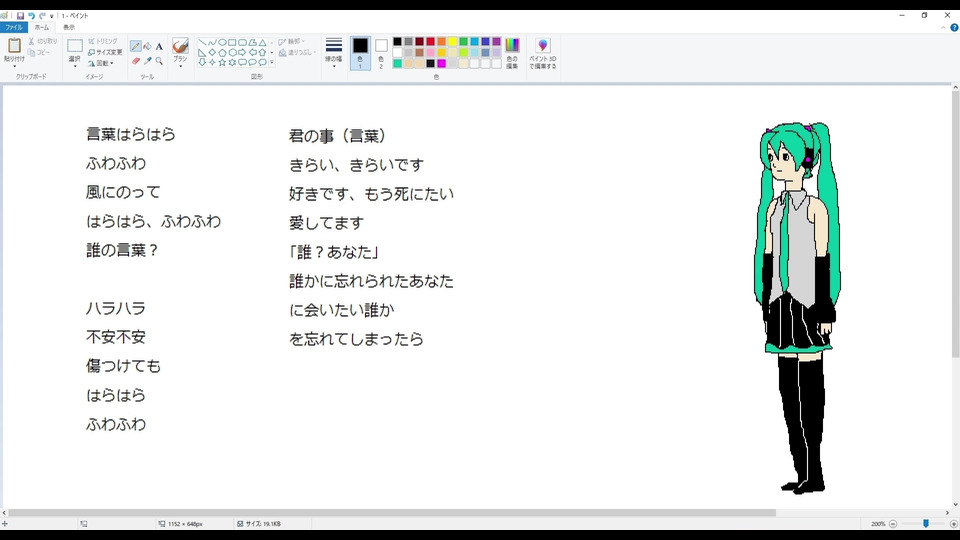Choose the Pentagon shape
The height and width of the screenshot is (540, 960).
pos(222,53)
